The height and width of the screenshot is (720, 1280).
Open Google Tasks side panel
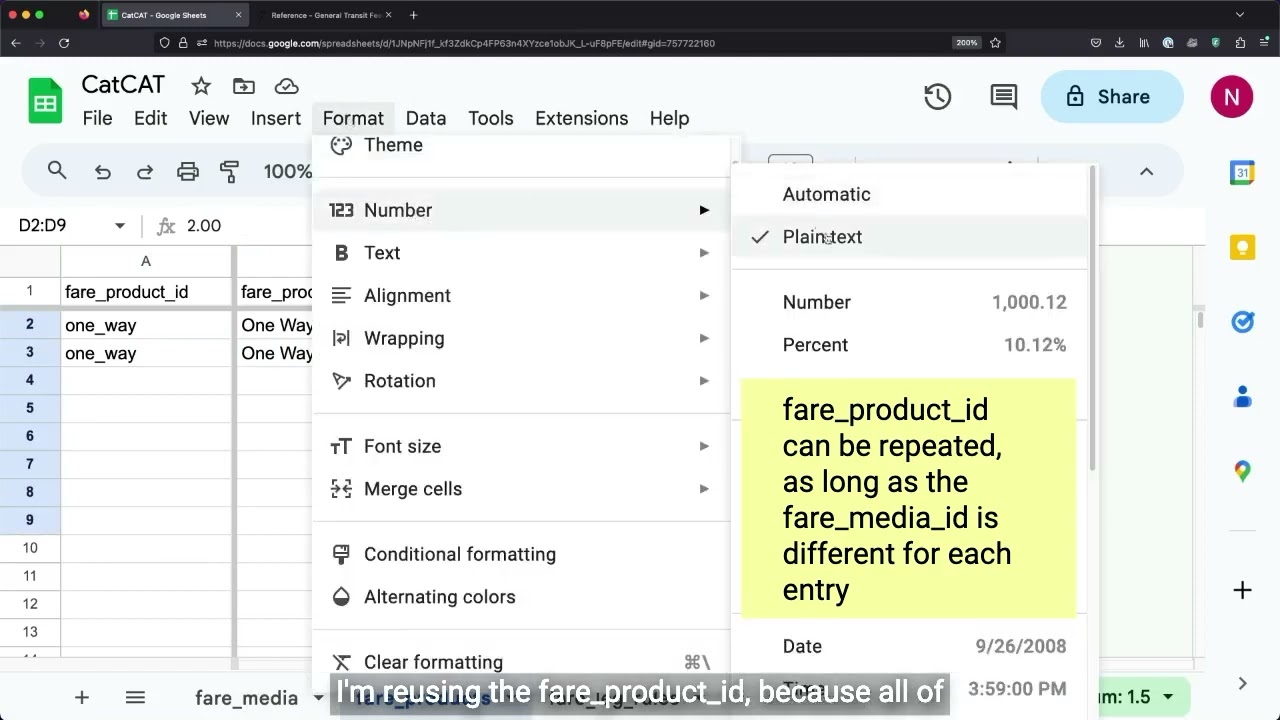(1242, 322)
